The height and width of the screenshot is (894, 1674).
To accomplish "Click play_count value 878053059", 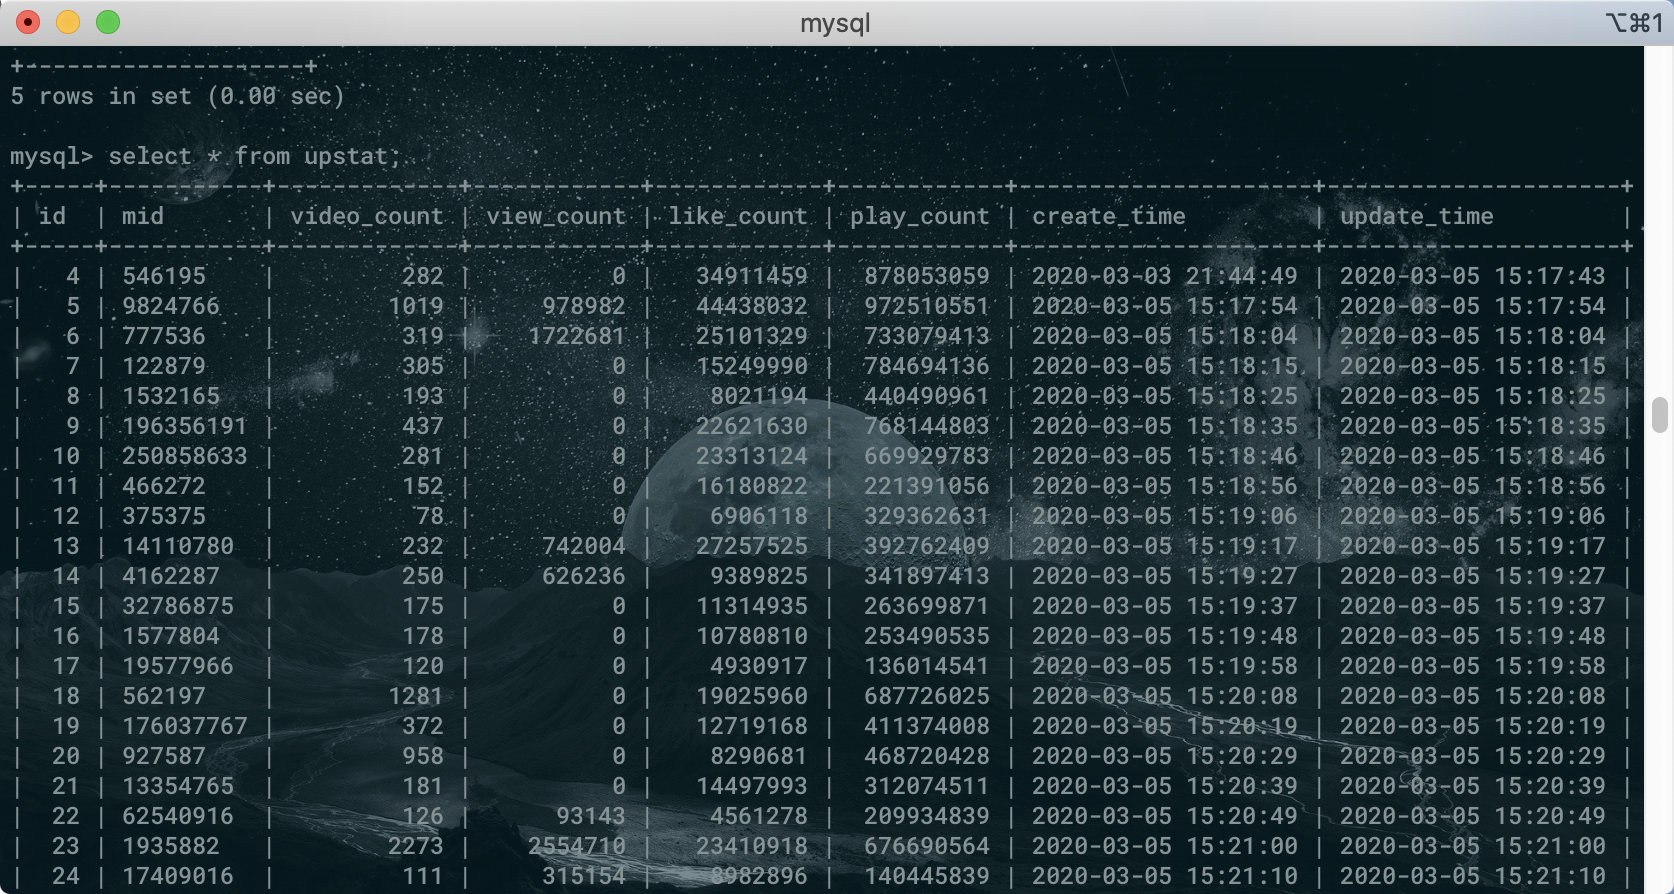I will coord(927,277).
